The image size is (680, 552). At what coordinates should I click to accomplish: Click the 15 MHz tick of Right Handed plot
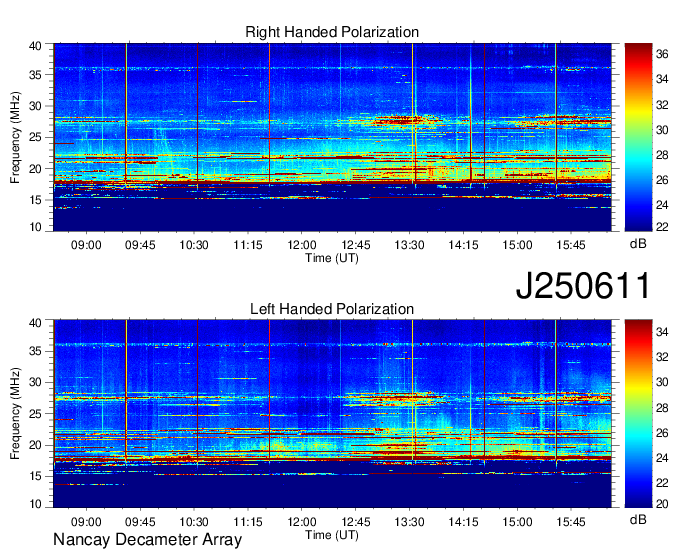[36, 200]
